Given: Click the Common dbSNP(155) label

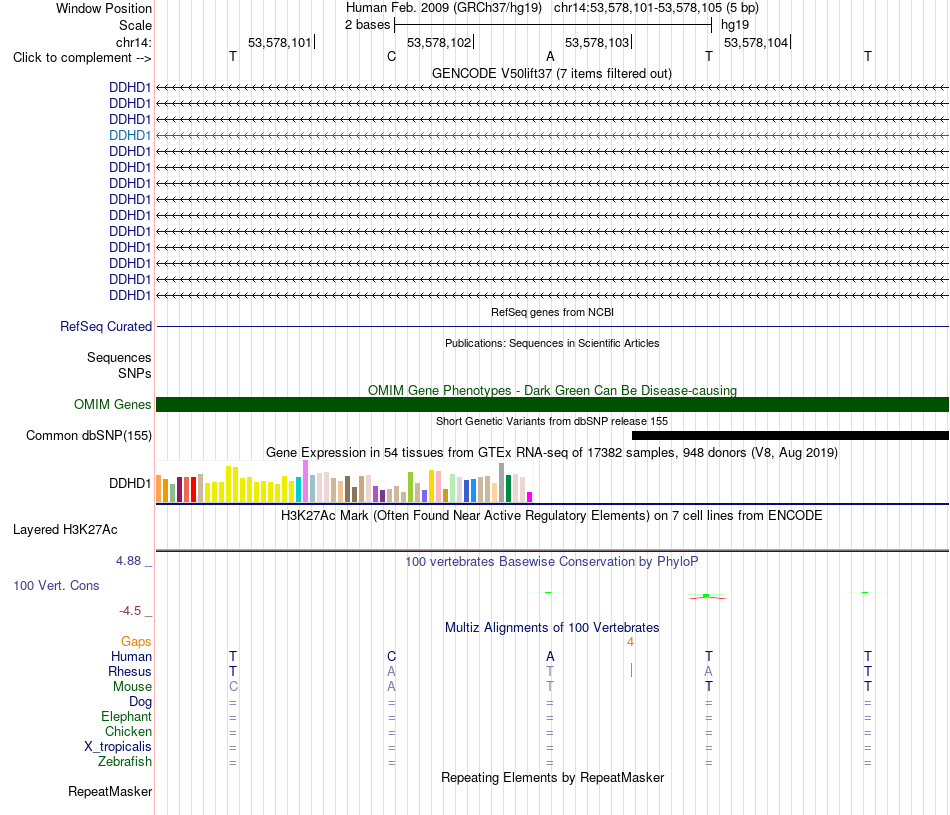Looking at the screenshot, I should click(89, 436).
